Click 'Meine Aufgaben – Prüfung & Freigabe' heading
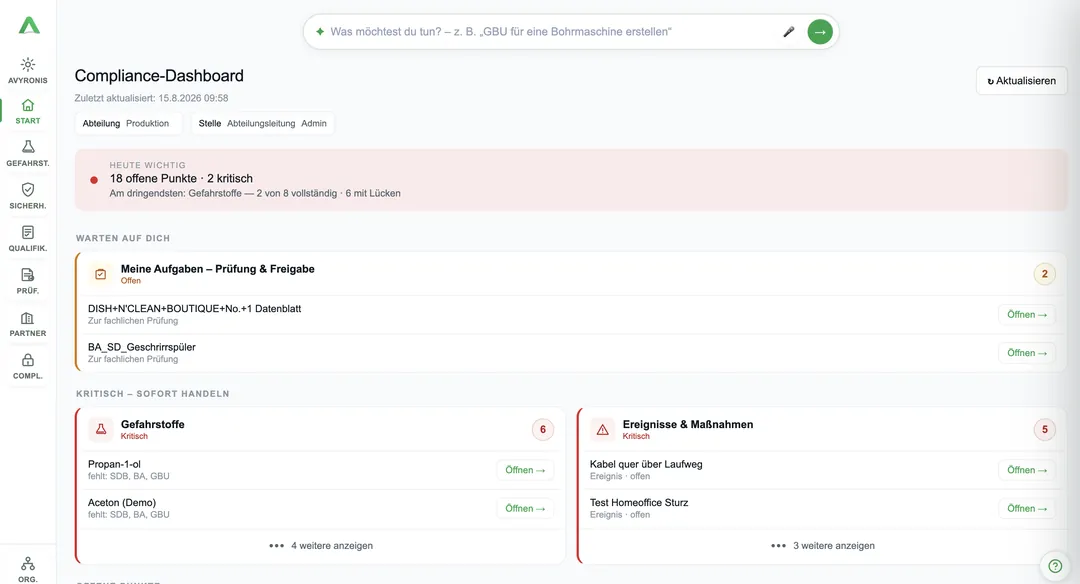 click(x=218, y=269)
